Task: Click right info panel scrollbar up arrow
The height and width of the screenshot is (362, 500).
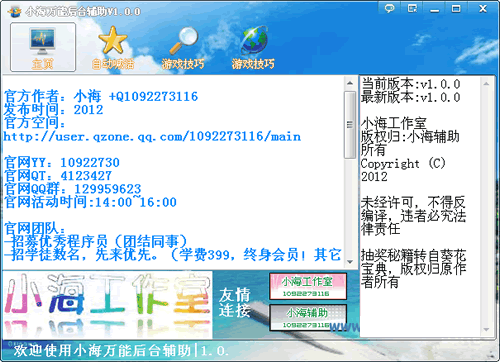Action: click(486, 84)
